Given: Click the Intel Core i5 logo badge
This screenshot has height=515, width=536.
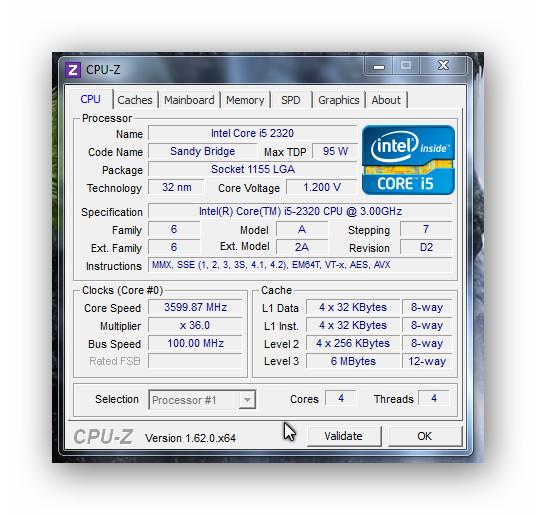Looking at the screenshot, I should 408,160.
